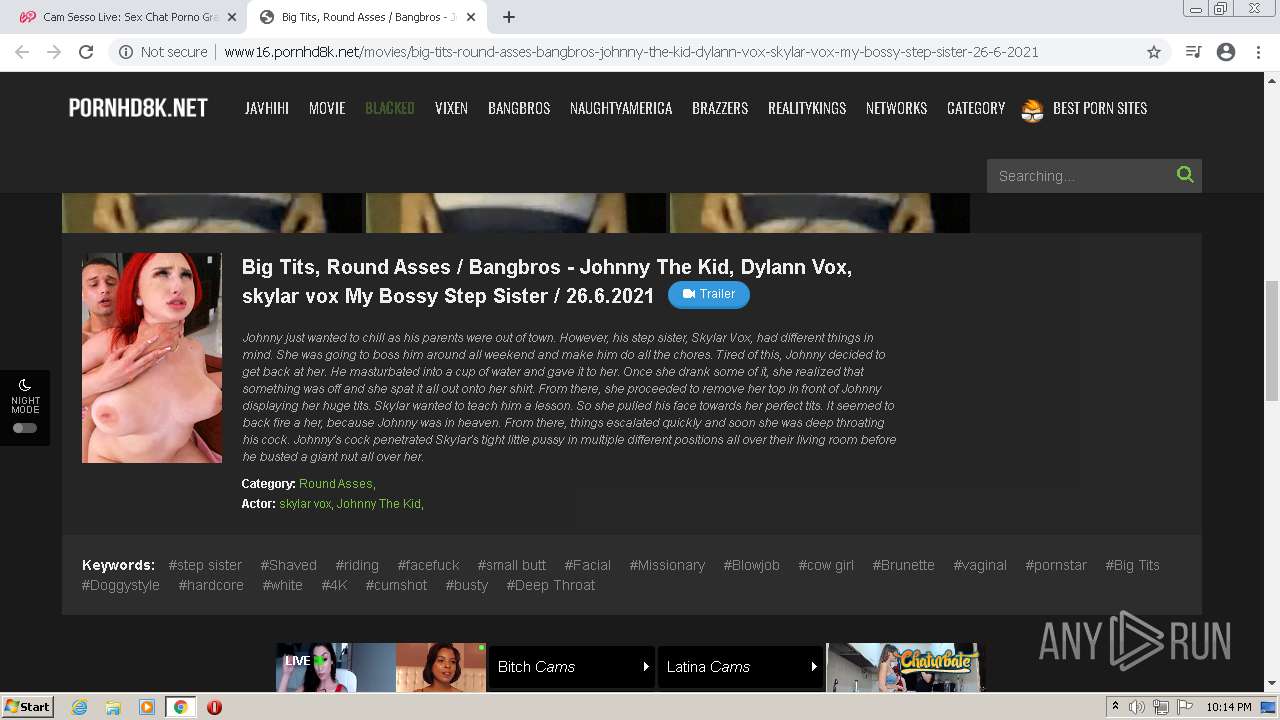
Task: Open the Chrome three-dot menu
Action: (x=1258, y=52)
